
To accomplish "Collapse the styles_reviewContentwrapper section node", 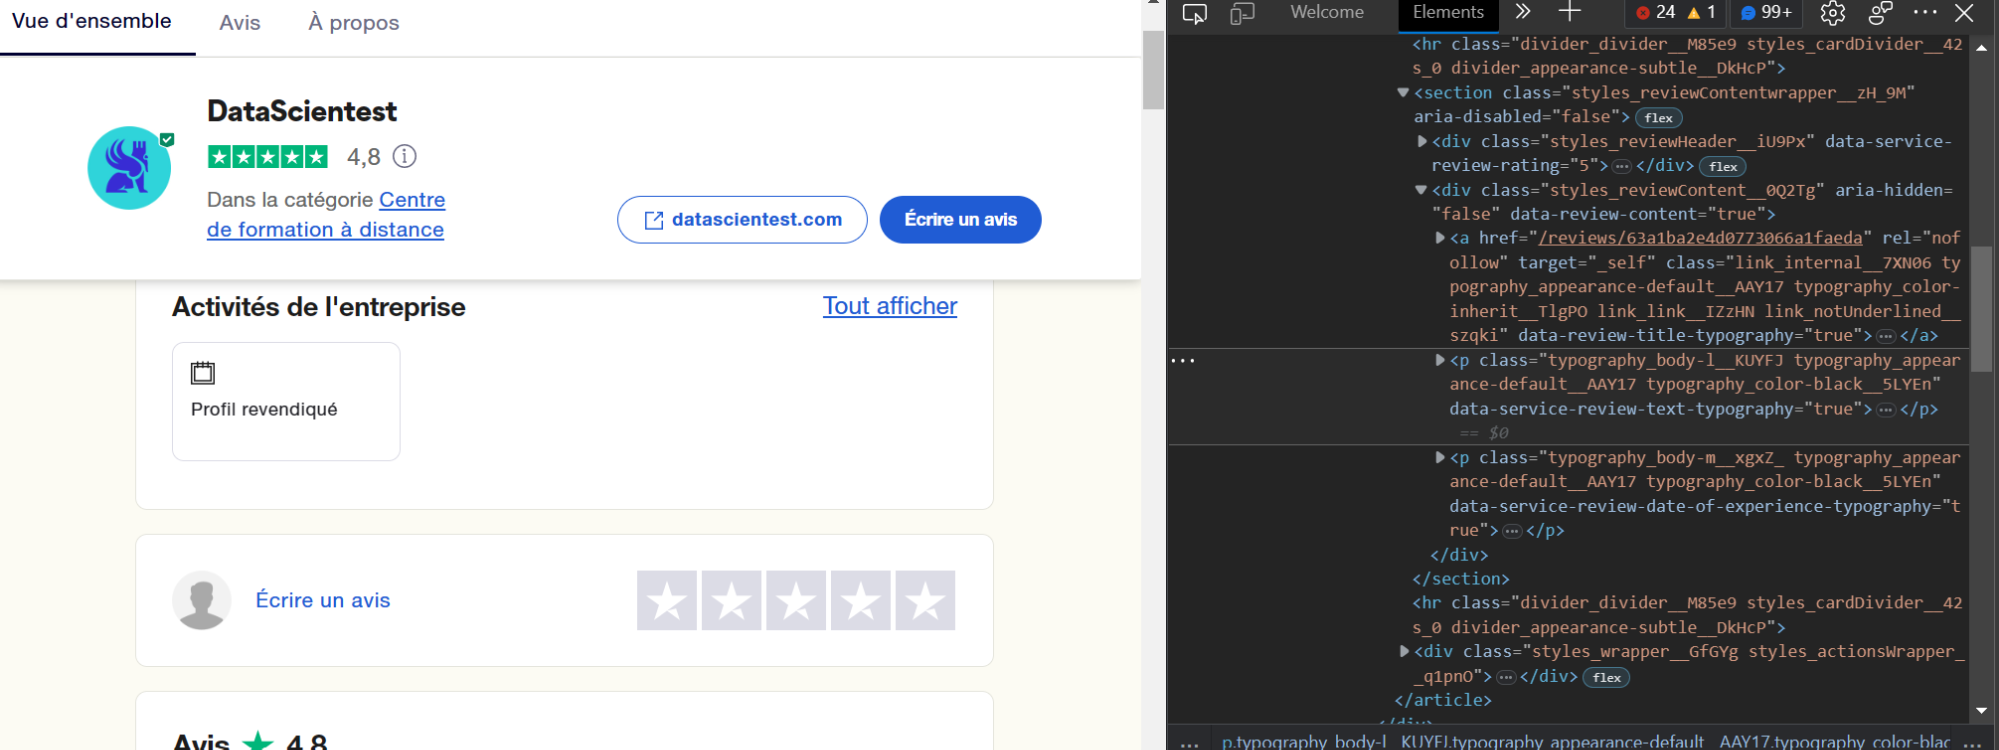I will 1403,93.
